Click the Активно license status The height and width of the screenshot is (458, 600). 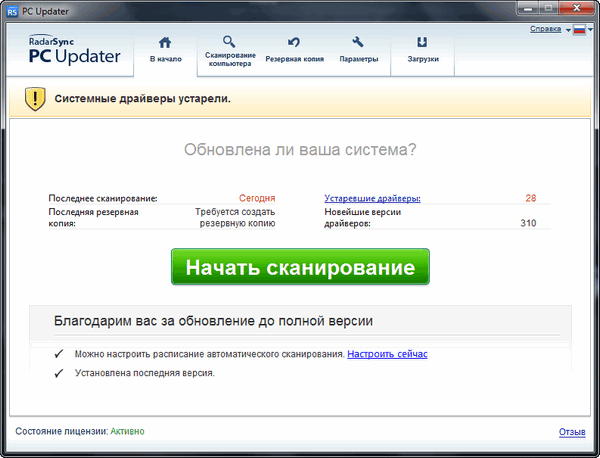tap(127, 431)
